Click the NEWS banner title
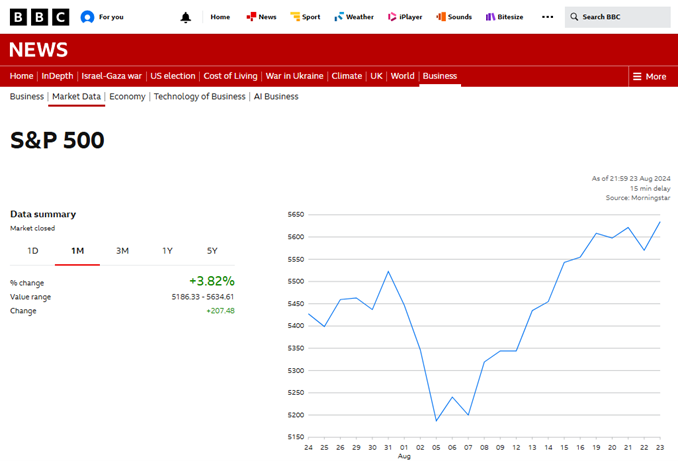 (38, 50)
